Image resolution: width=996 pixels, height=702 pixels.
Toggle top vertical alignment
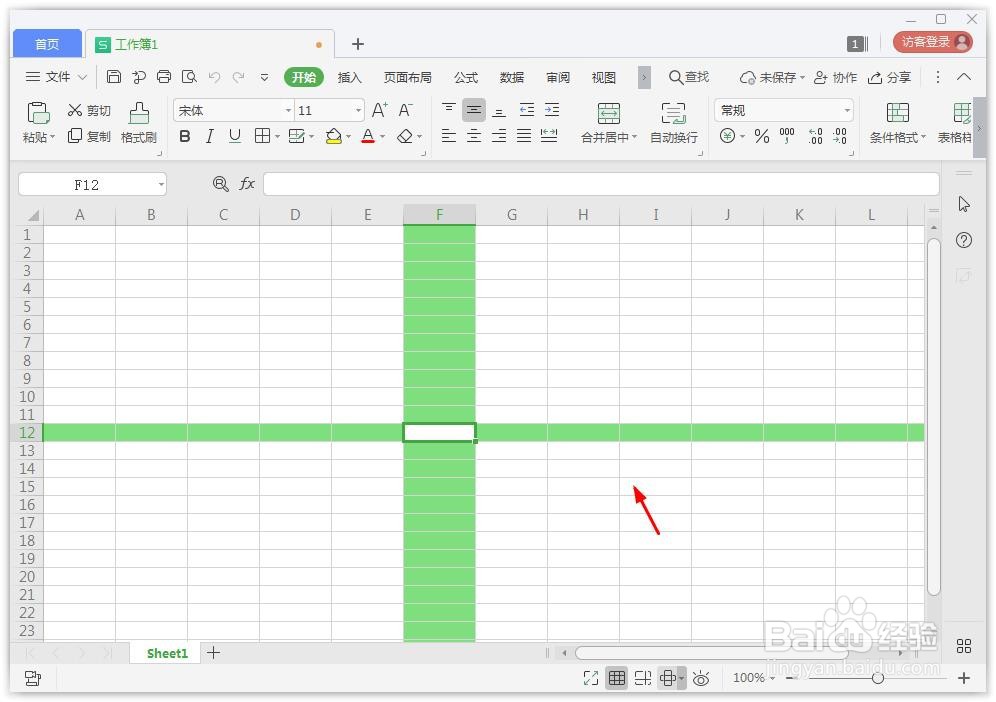click(448, 110)
